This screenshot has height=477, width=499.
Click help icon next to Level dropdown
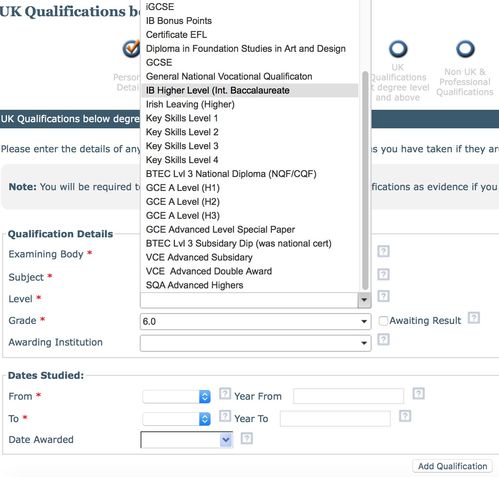[x=383, y=296]
